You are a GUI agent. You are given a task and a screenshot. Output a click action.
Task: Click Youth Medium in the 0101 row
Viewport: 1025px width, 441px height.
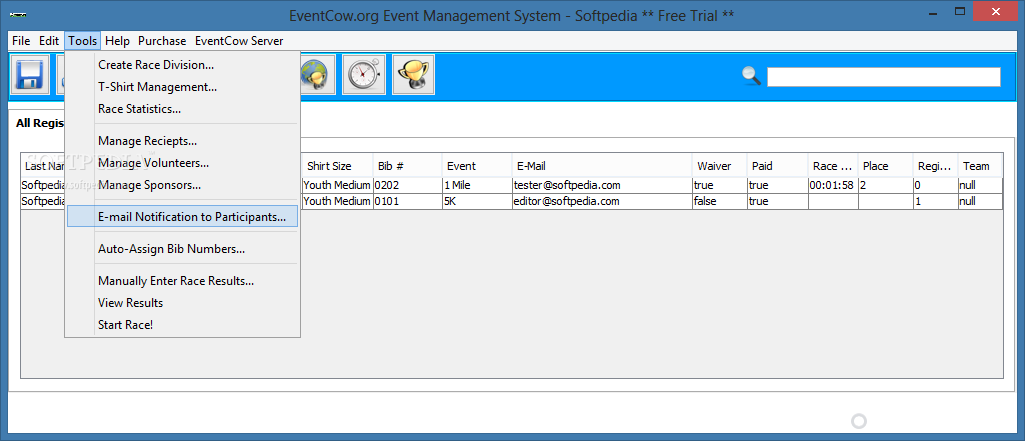[337, 201]
